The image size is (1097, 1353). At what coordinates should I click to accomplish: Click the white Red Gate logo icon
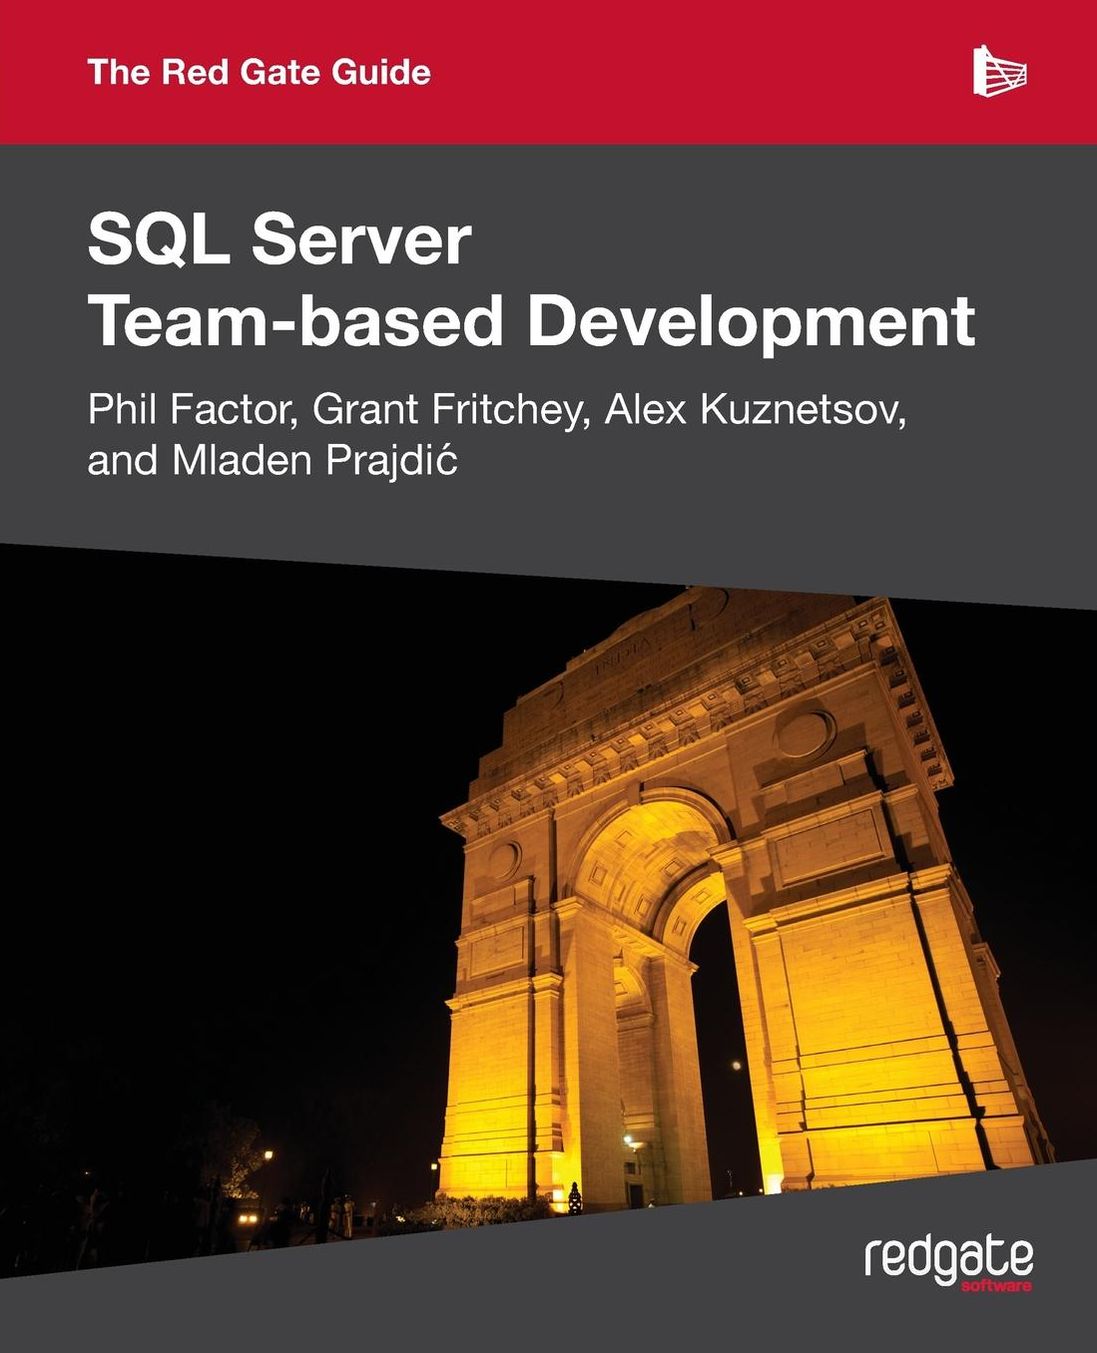tap(1000, 71)
